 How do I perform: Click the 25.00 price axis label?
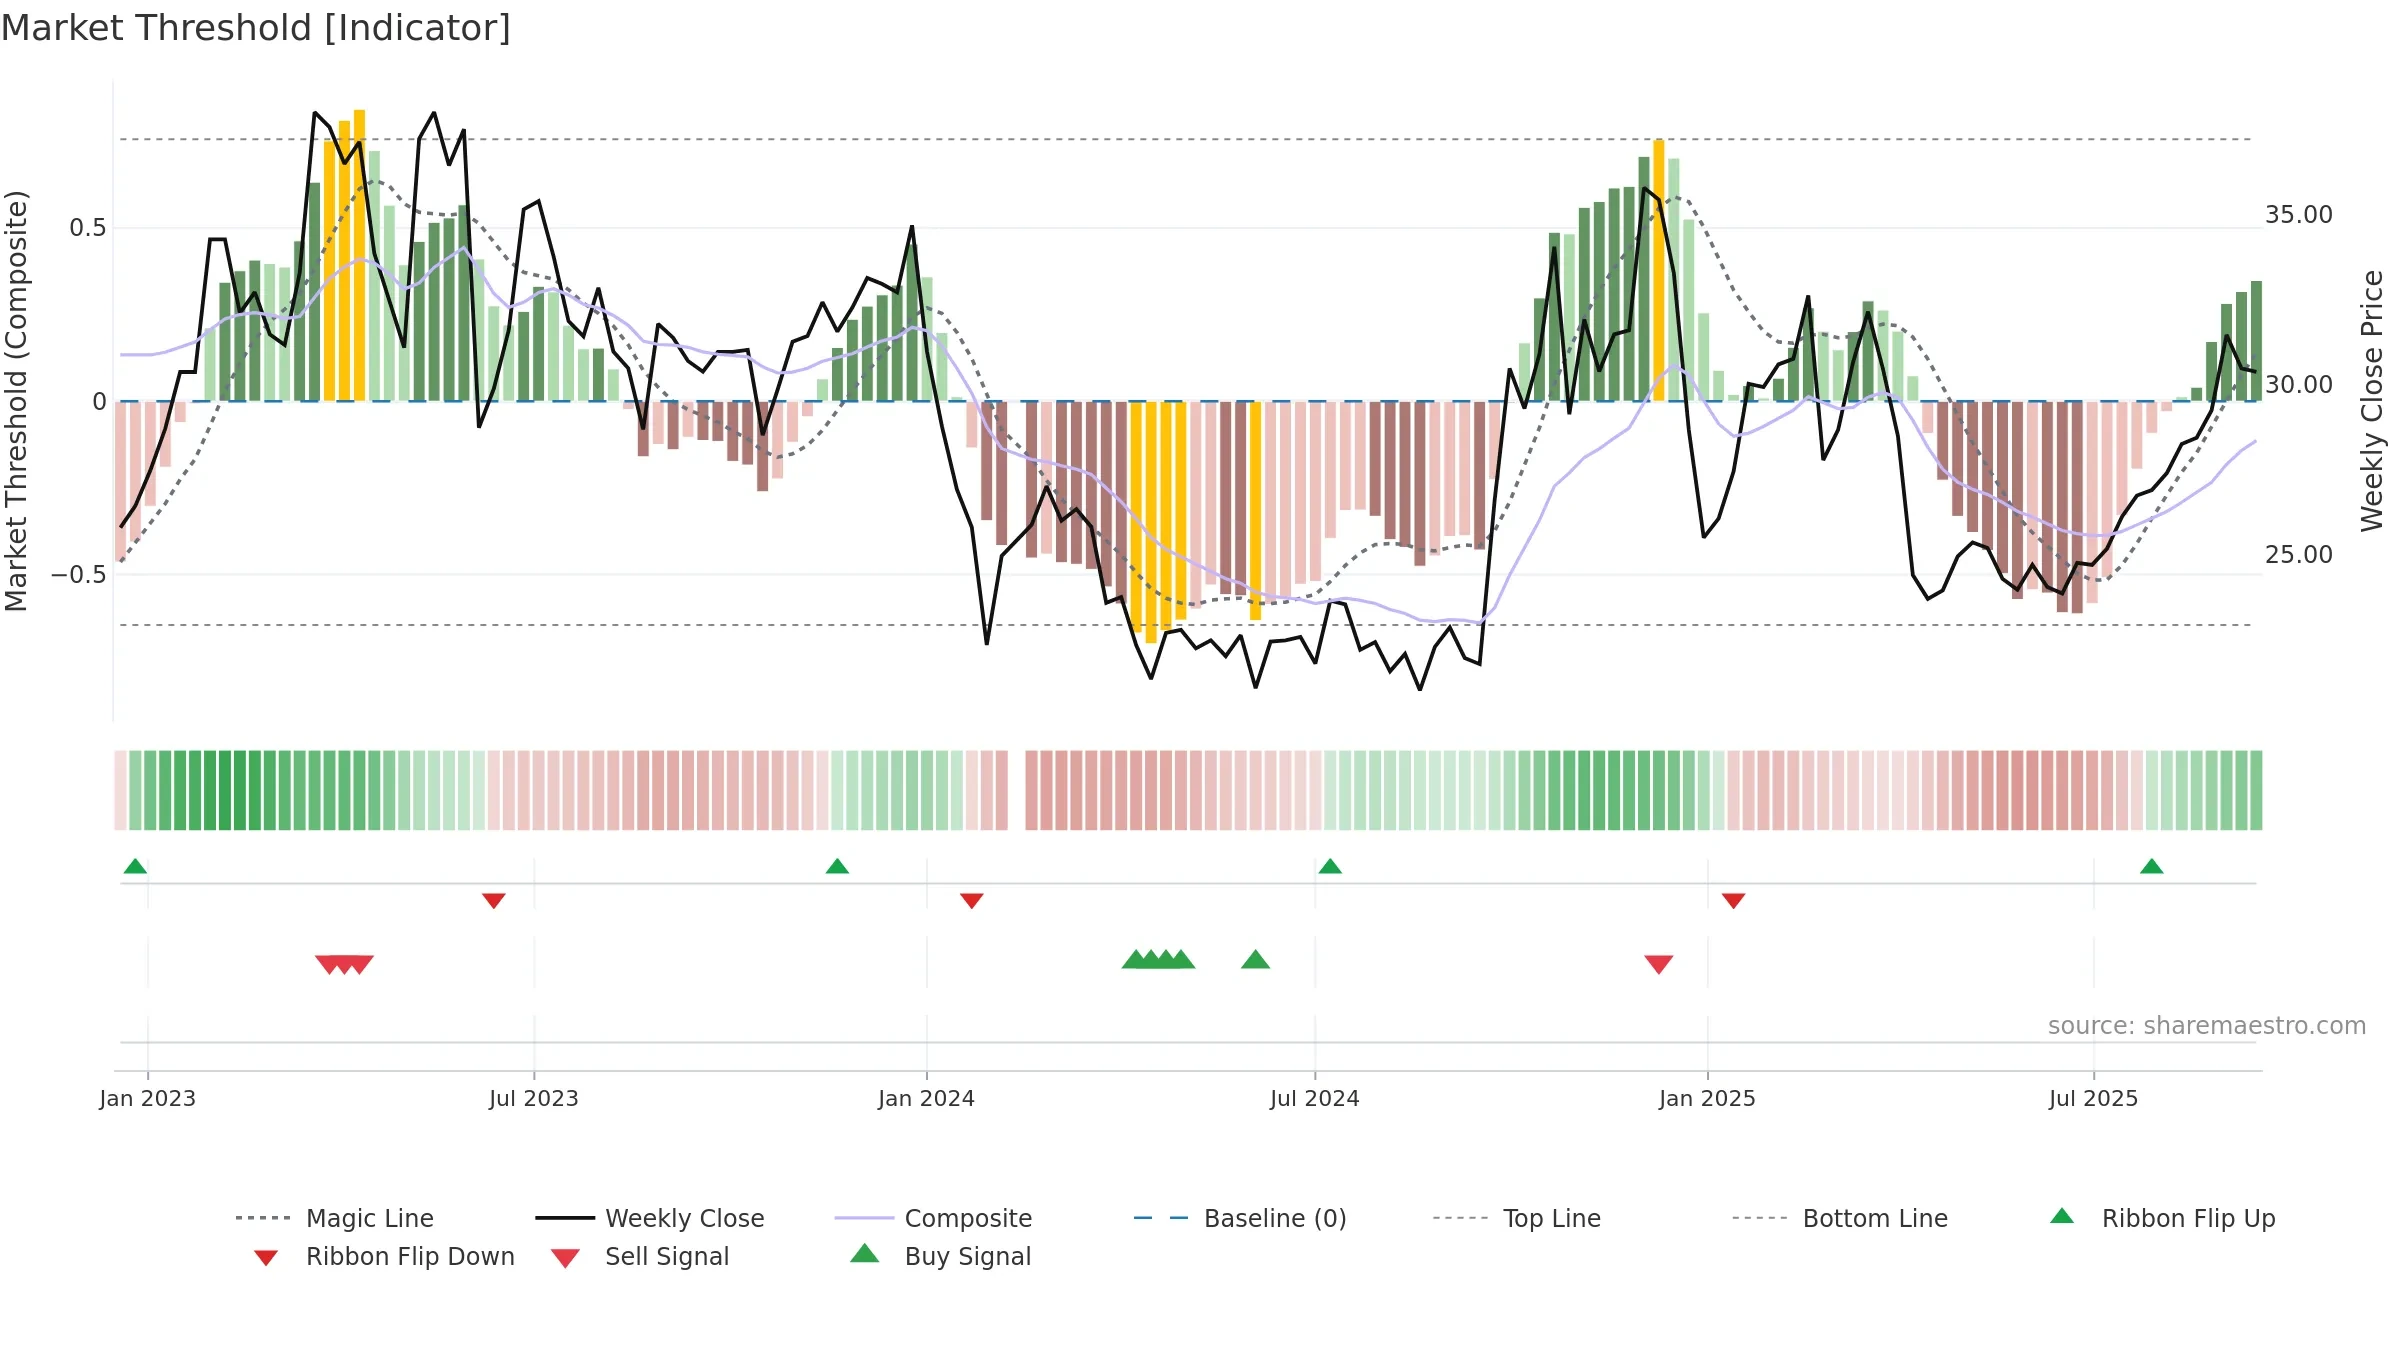(2299, 555)
